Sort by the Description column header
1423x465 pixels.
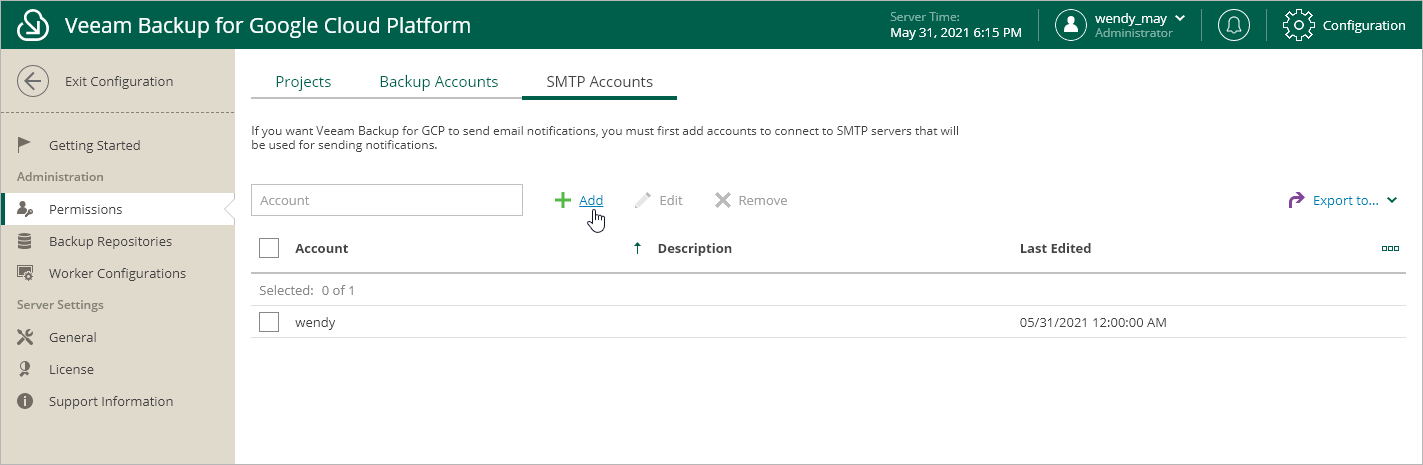pyautogui.click(x=695, y=248)
